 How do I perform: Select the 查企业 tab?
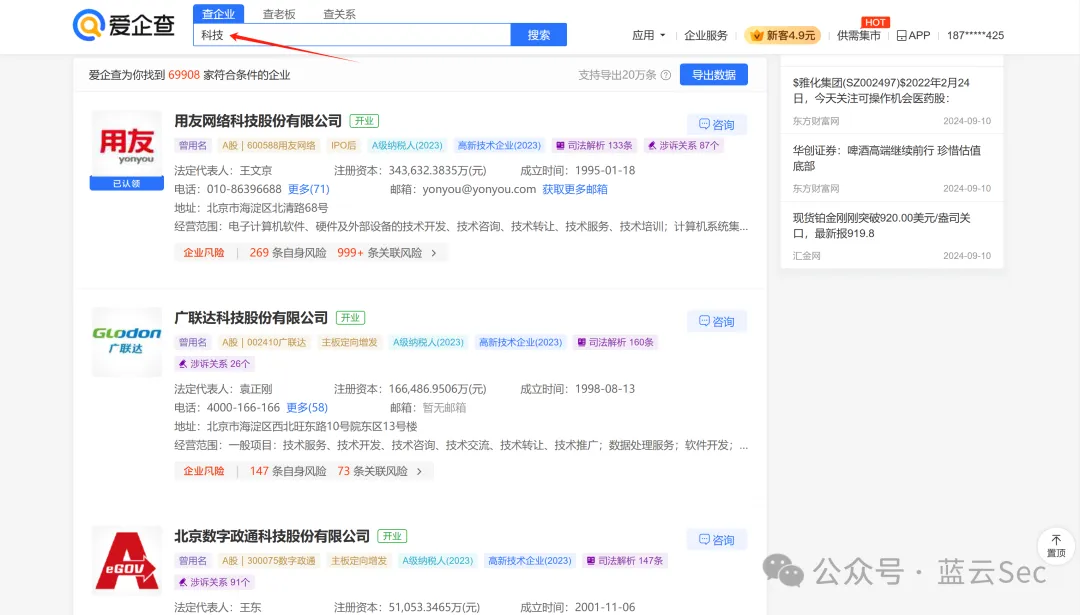218,14
